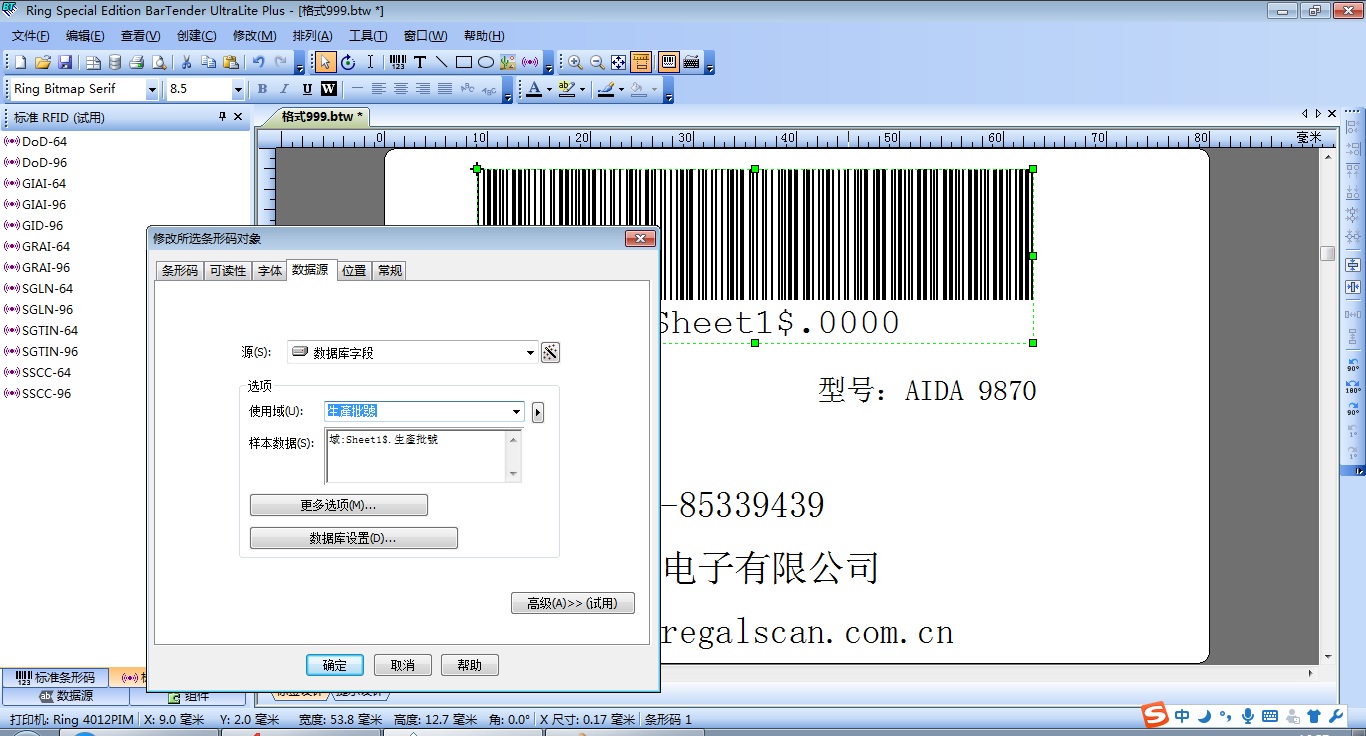Select the rectangle drawing tool

464,62
